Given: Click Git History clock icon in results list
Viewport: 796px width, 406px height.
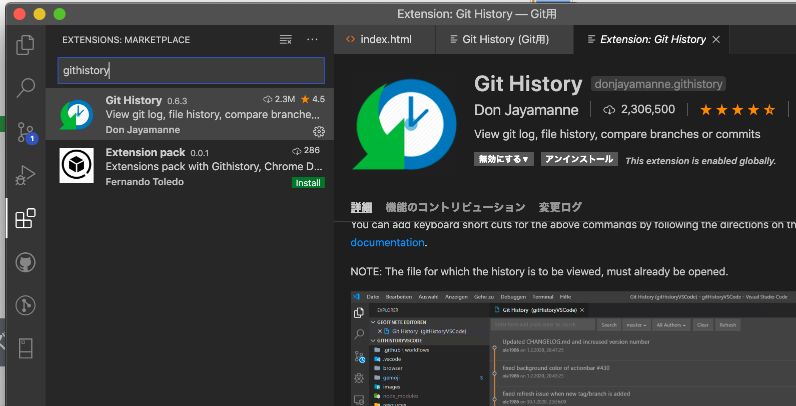Looking at the screenshot, I should click(x=76, y=115).
